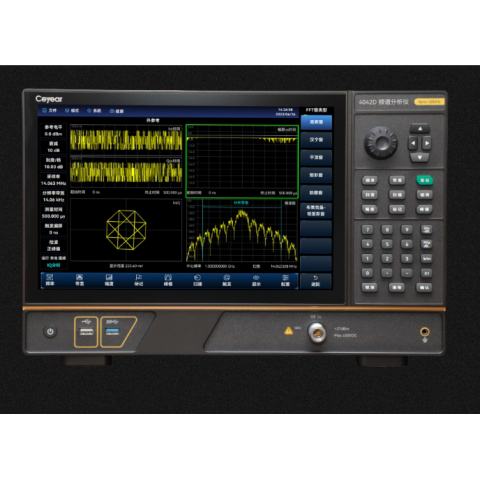
Task: Select the Hanning window (汉宁窗) option
Action: point(316,140)
